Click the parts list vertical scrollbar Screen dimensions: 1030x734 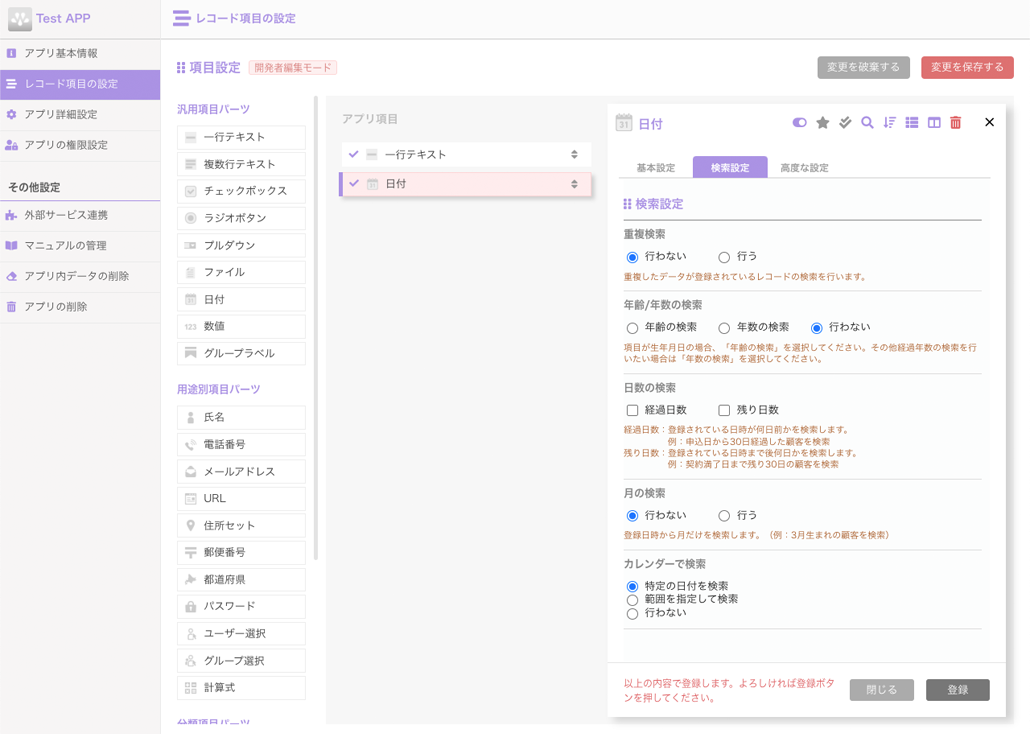click(316, 329)
